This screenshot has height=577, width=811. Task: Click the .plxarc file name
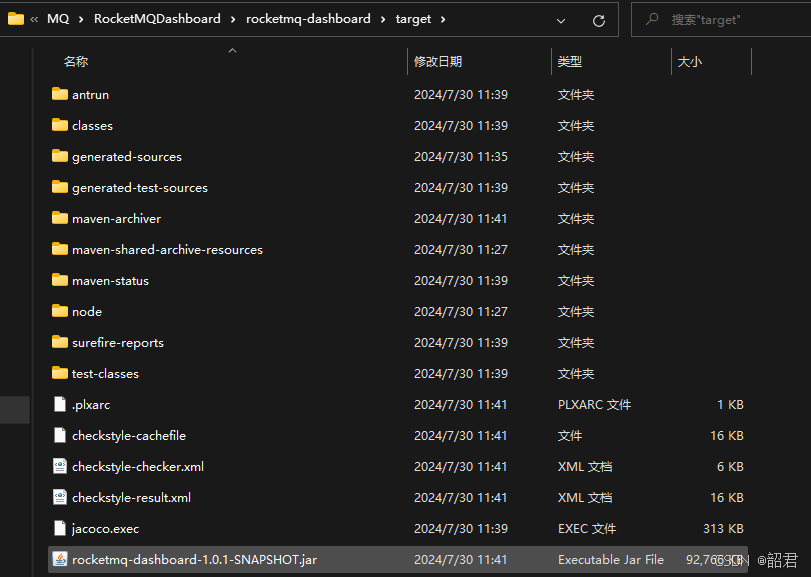[x=91, y=405]
